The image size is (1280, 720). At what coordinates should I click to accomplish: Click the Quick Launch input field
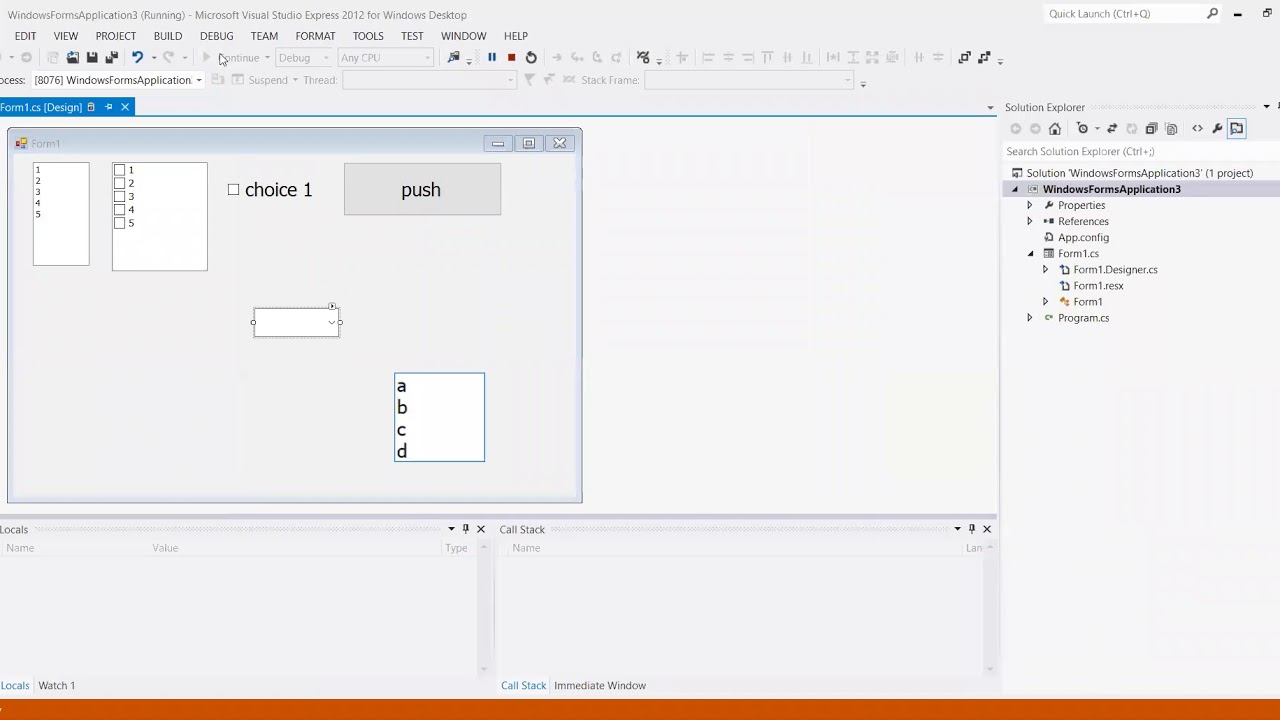pos(1124,14)
